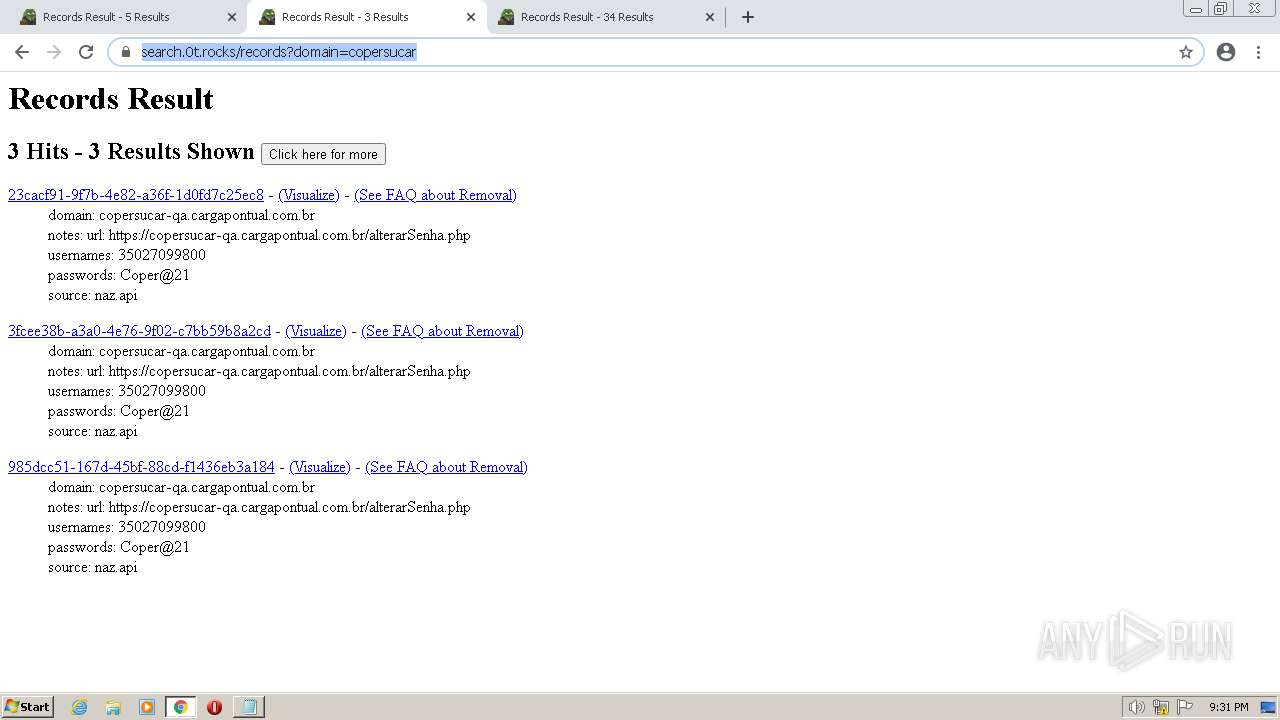Click the third record's notes url line

[259, 507]
